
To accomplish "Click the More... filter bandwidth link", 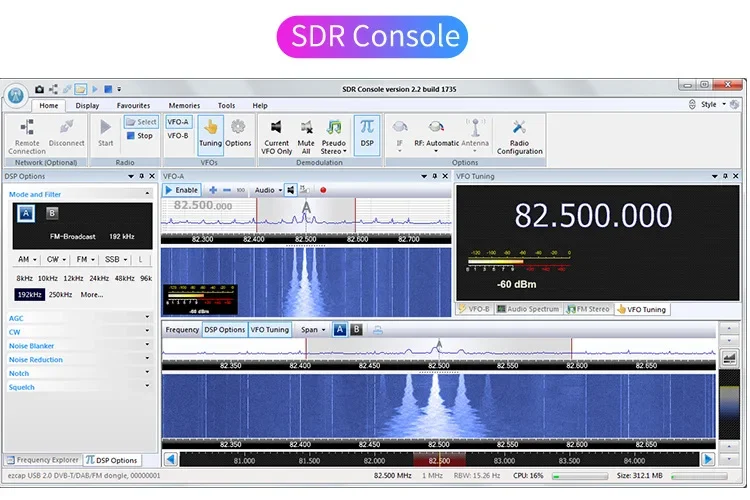I will 92,294.
